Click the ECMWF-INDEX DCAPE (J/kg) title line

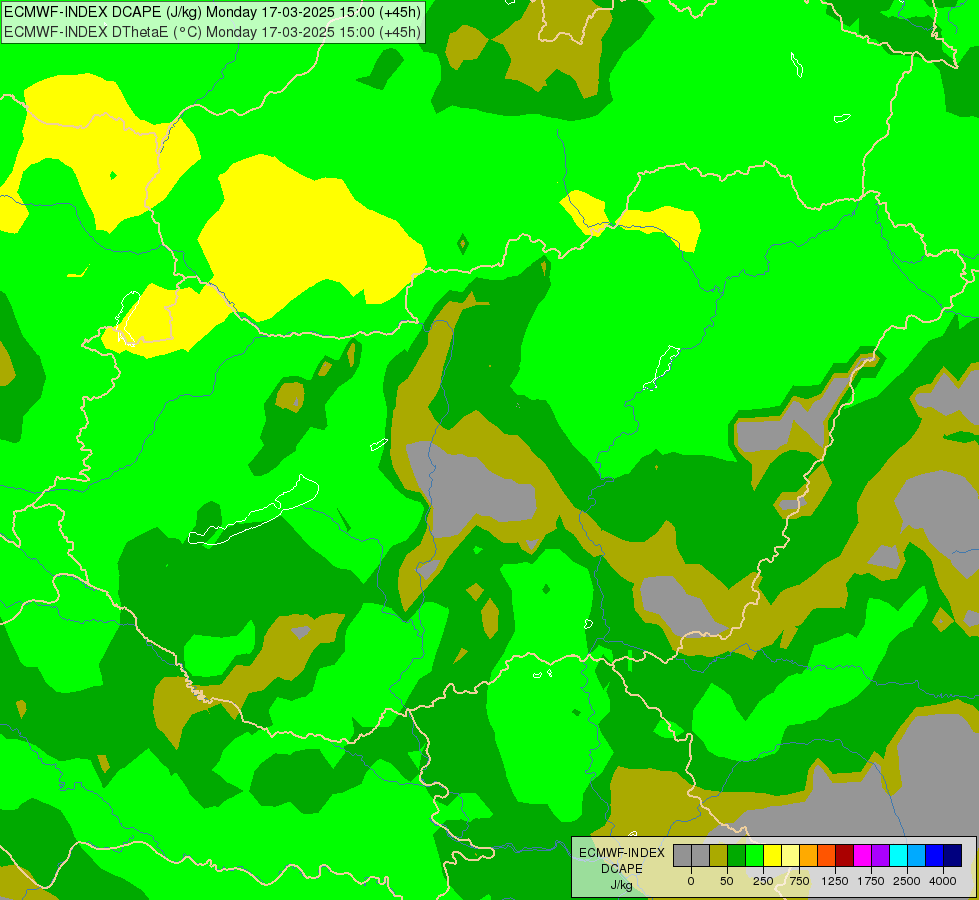[212, 12]
